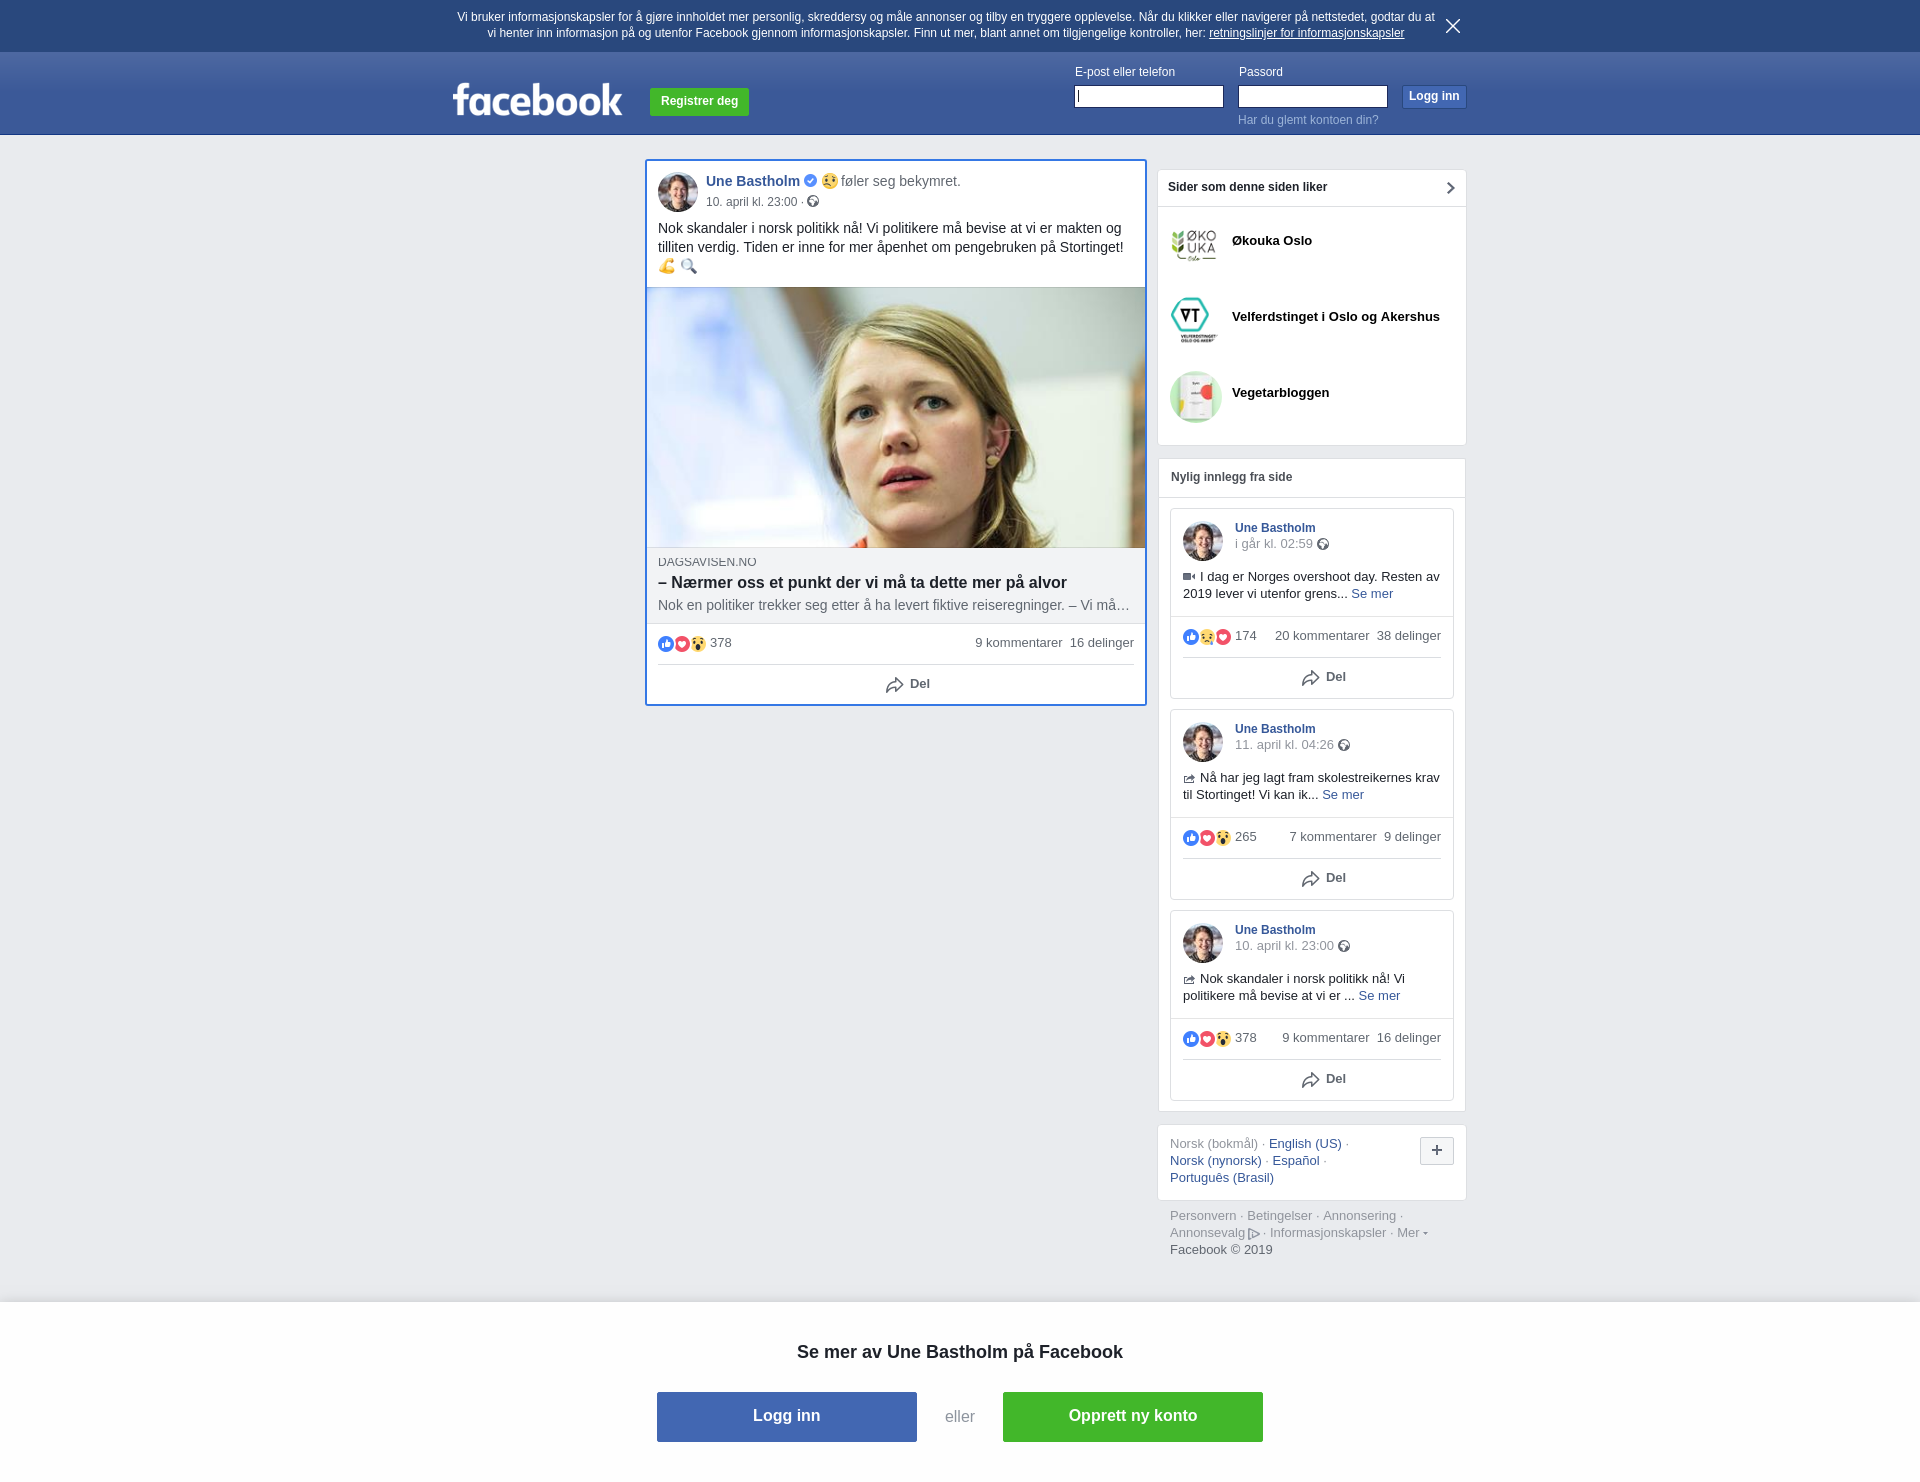
Task: Click Del on sidebar Nok skandaler post
Action: coord(1324,1079)
